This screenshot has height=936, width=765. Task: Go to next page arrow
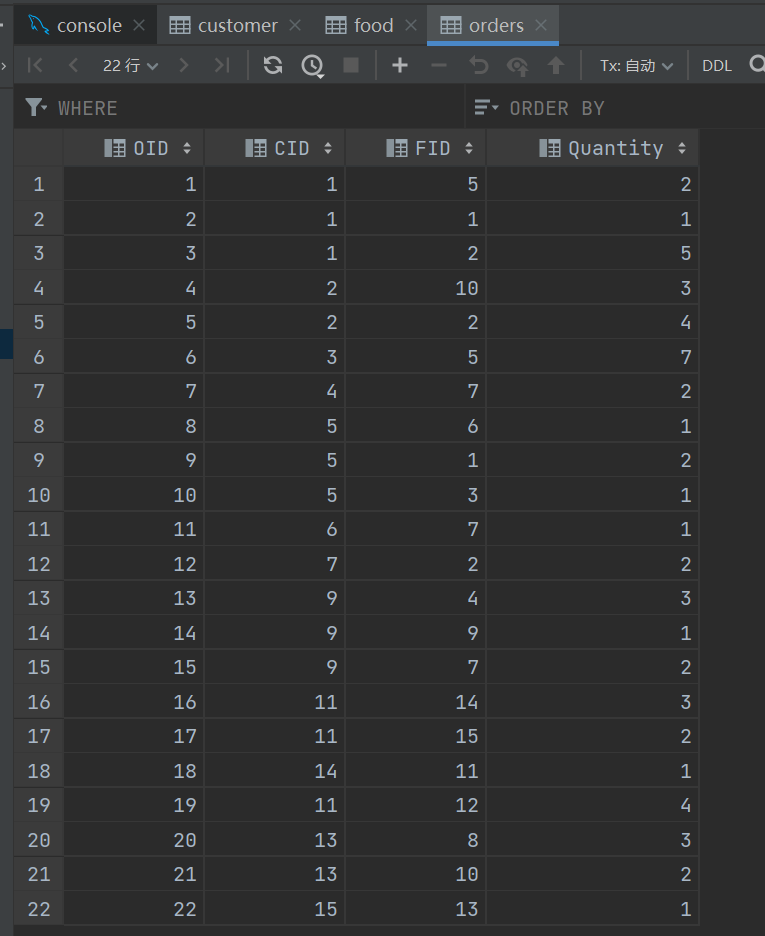point(184,65)
